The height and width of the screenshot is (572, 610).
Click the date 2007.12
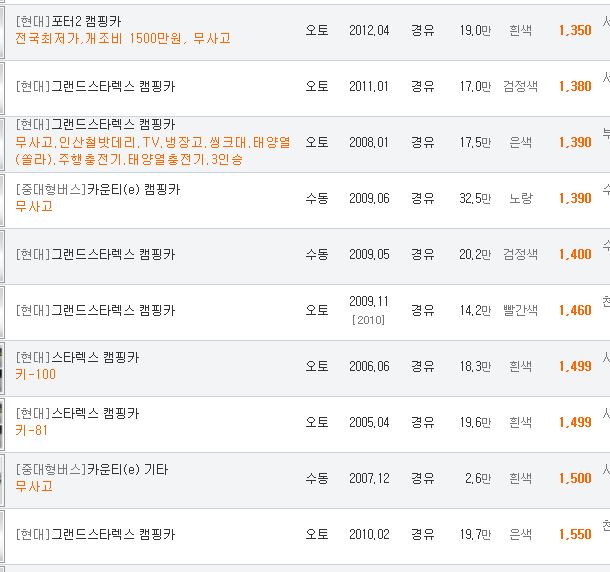point(369,478)
